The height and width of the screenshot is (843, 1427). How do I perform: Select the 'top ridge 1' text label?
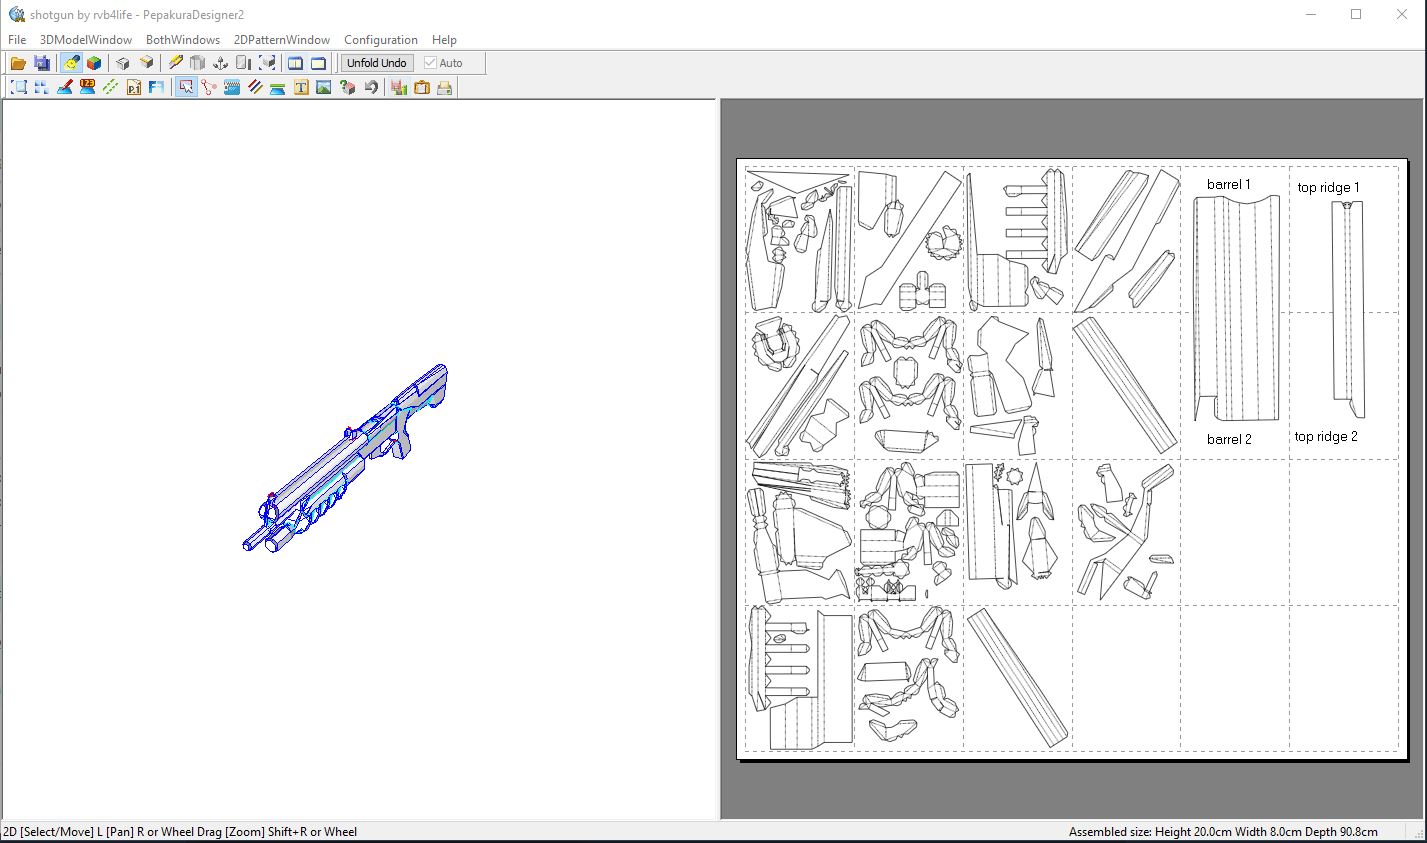(1328, 187)
